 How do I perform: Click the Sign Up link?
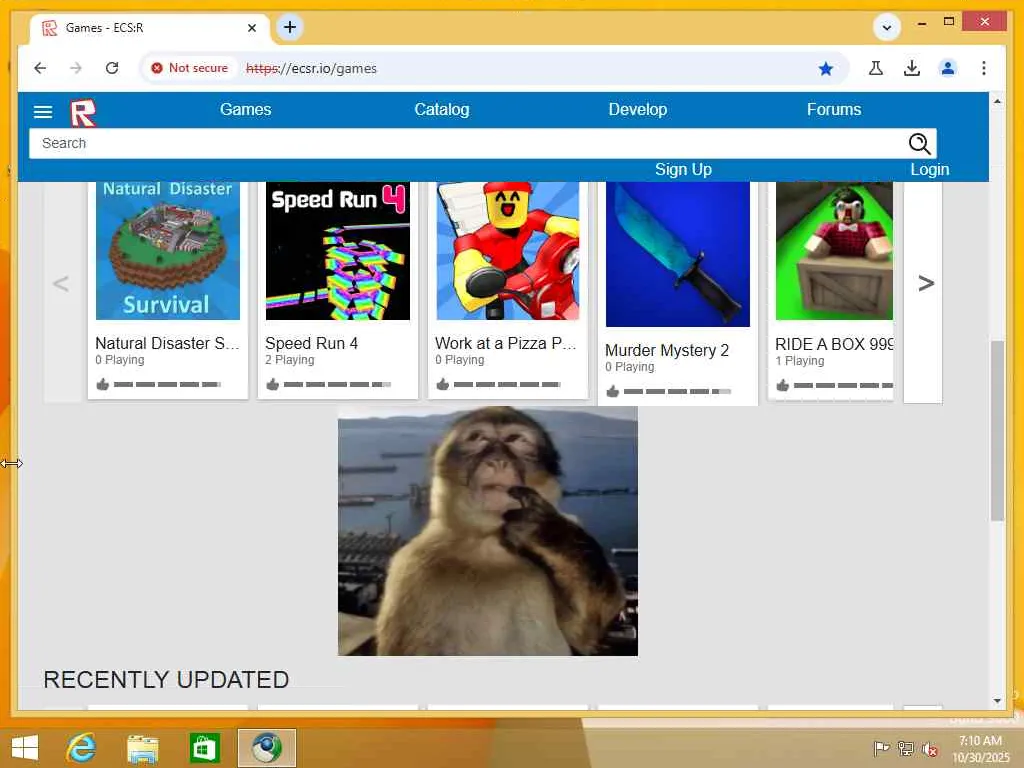point(683,170)
